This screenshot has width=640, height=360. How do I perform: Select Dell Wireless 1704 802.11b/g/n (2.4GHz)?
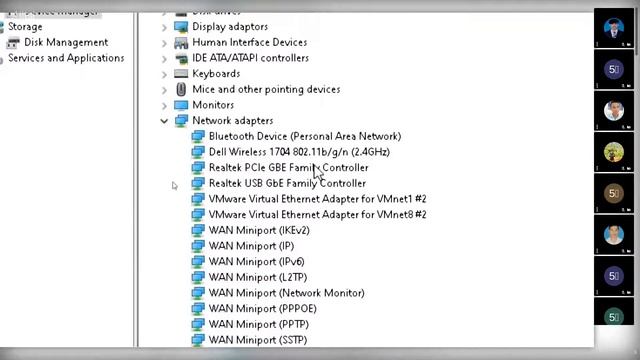299,152
